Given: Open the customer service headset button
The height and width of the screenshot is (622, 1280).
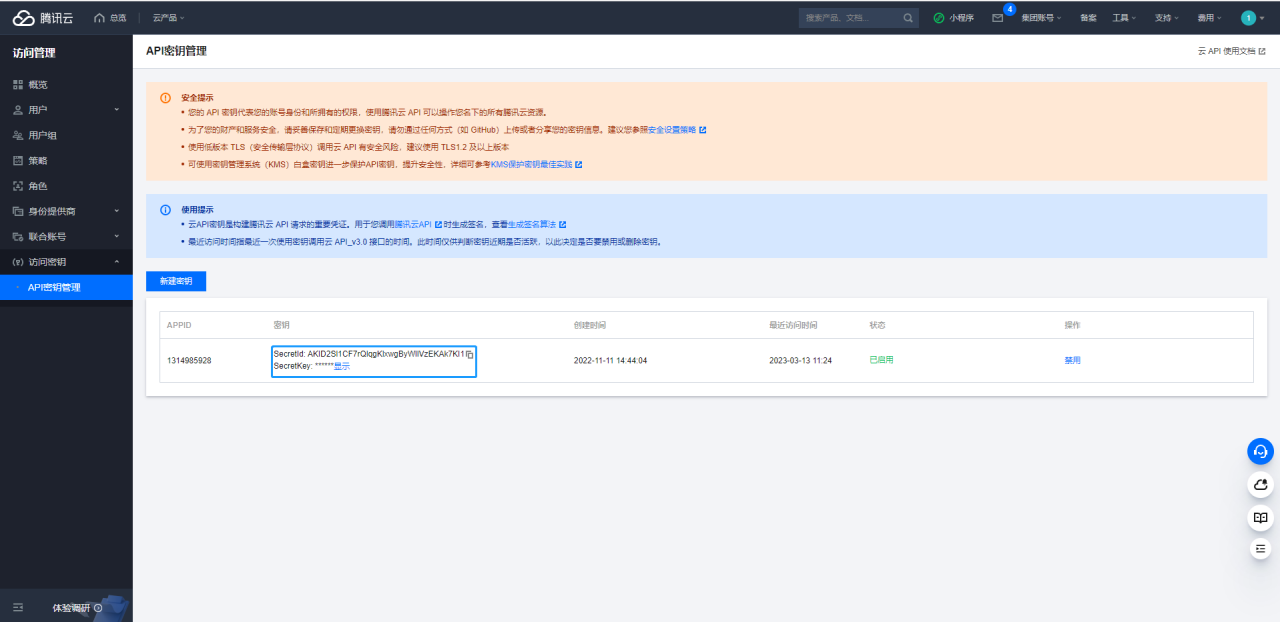Looking at the screenshot, I should 1260,451.
